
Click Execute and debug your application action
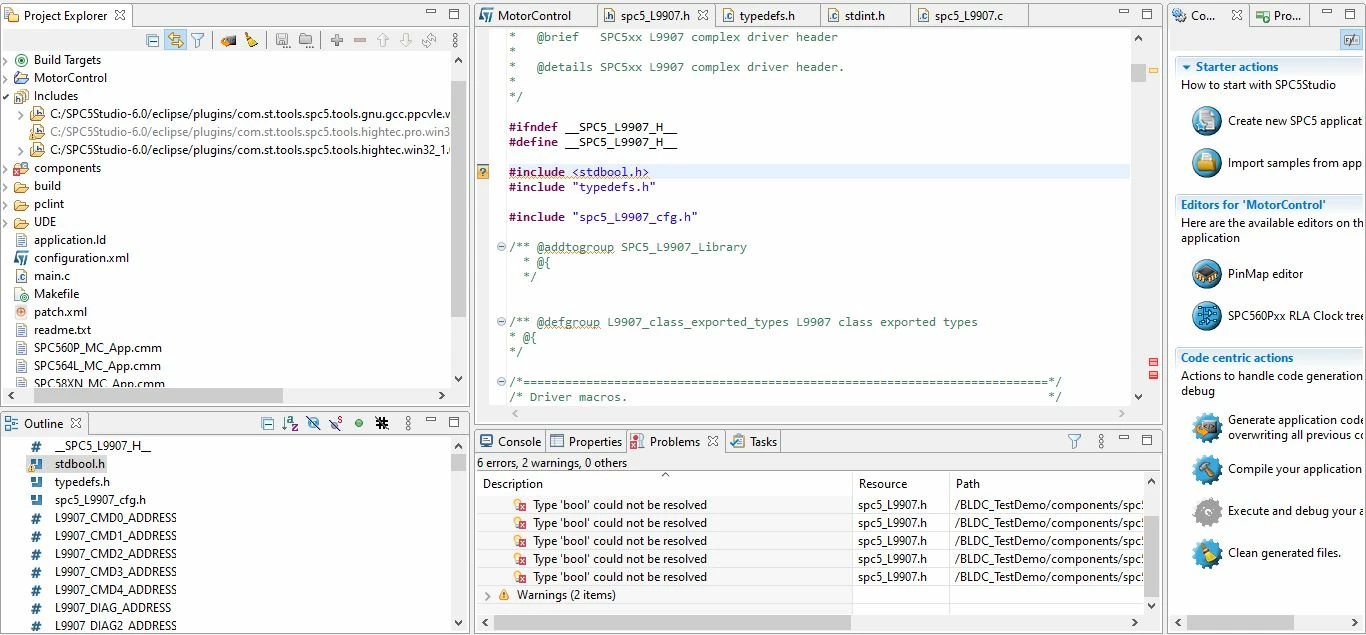pos(1277,511)
